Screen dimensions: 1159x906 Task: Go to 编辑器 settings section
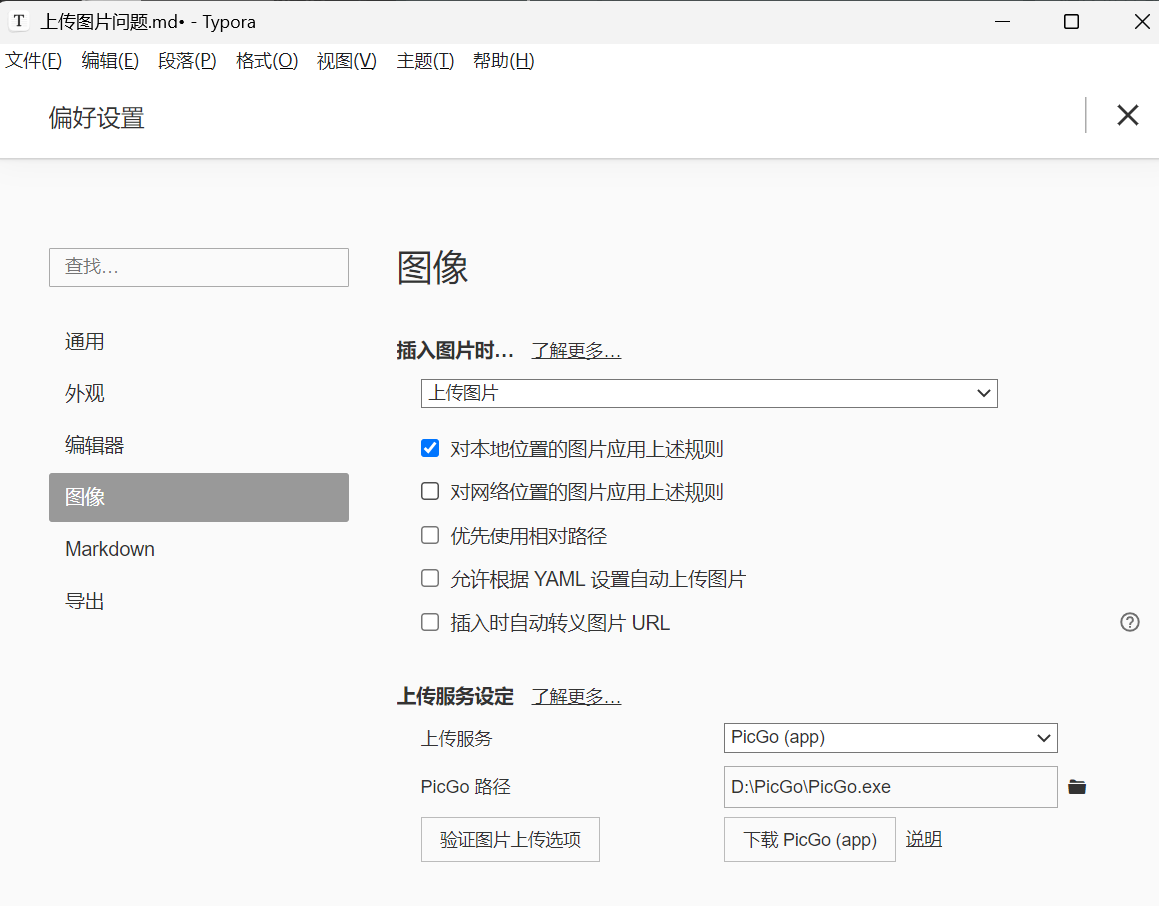(x=199, y=445)
